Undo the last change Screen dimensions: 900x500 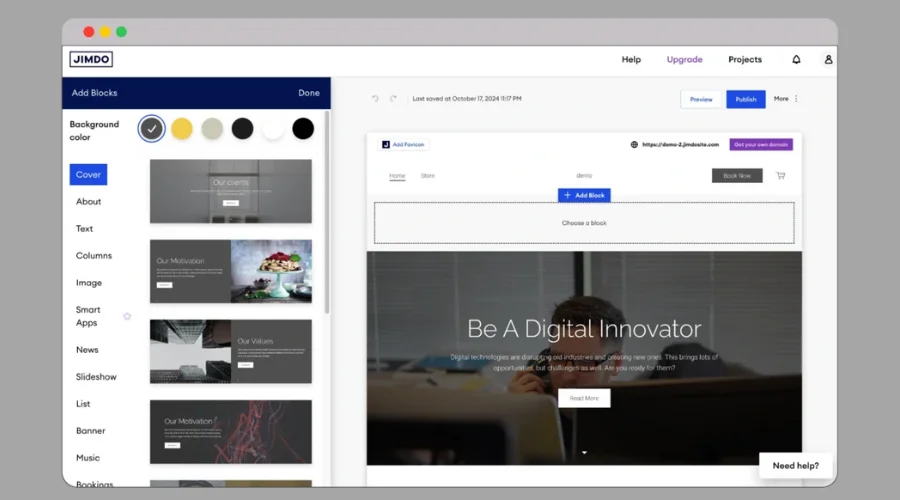tap(375, 99)
